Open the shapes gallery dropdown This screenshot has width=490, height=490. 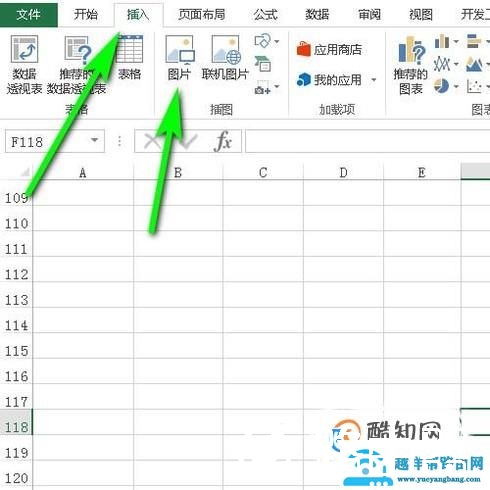click(266, 41)
